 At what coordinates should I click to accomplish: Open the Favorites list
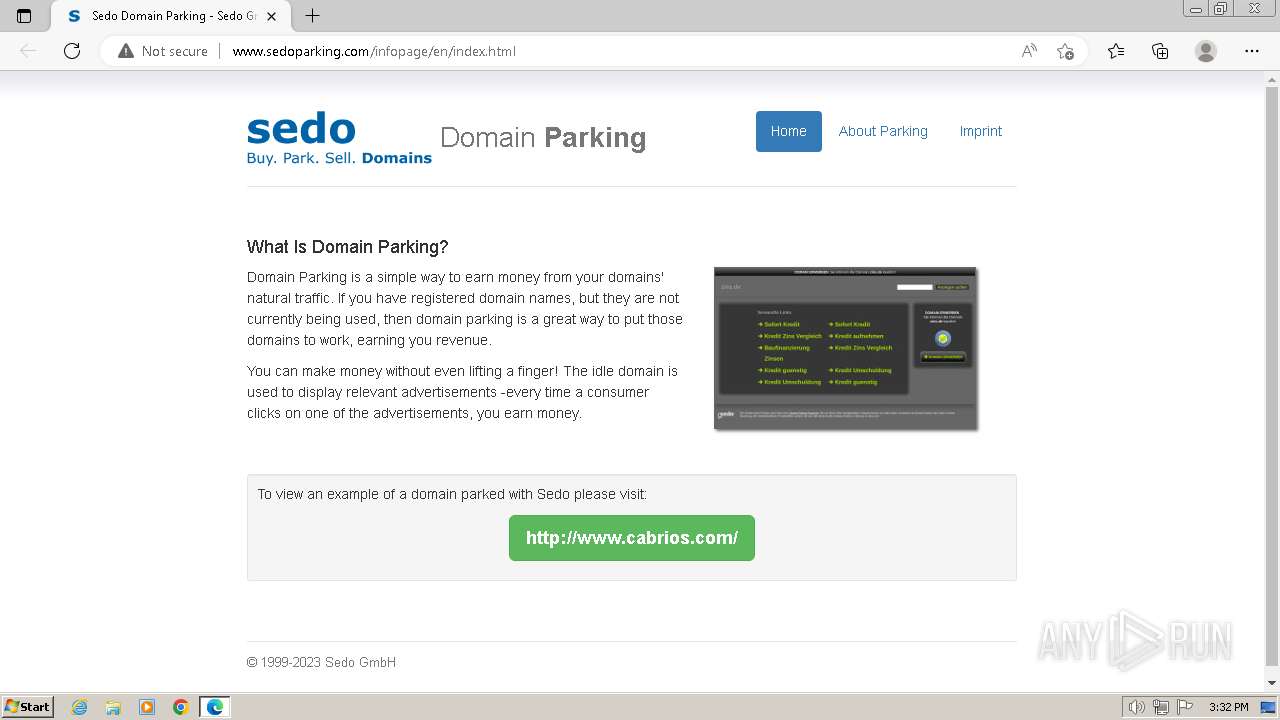coord(1116,51)
